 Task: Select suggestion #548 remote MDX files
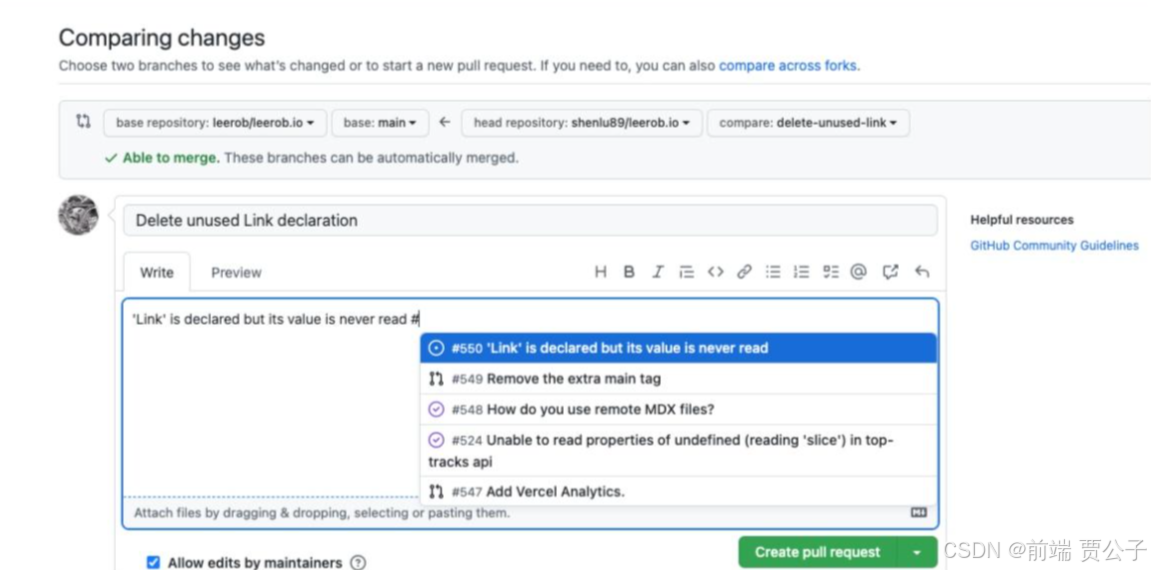(x=678, y=409)
